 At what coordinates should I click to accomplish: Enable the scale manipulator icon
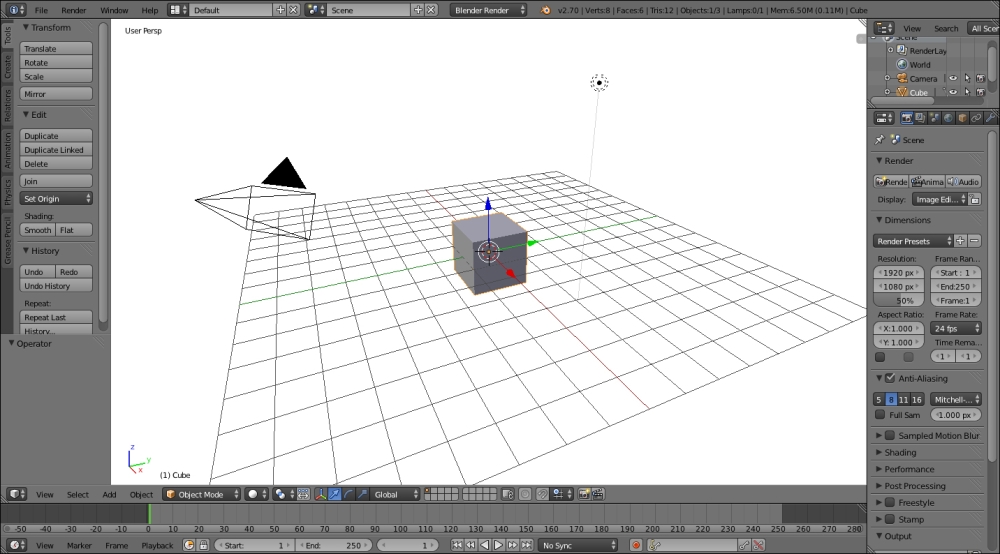tap(362, 494)
